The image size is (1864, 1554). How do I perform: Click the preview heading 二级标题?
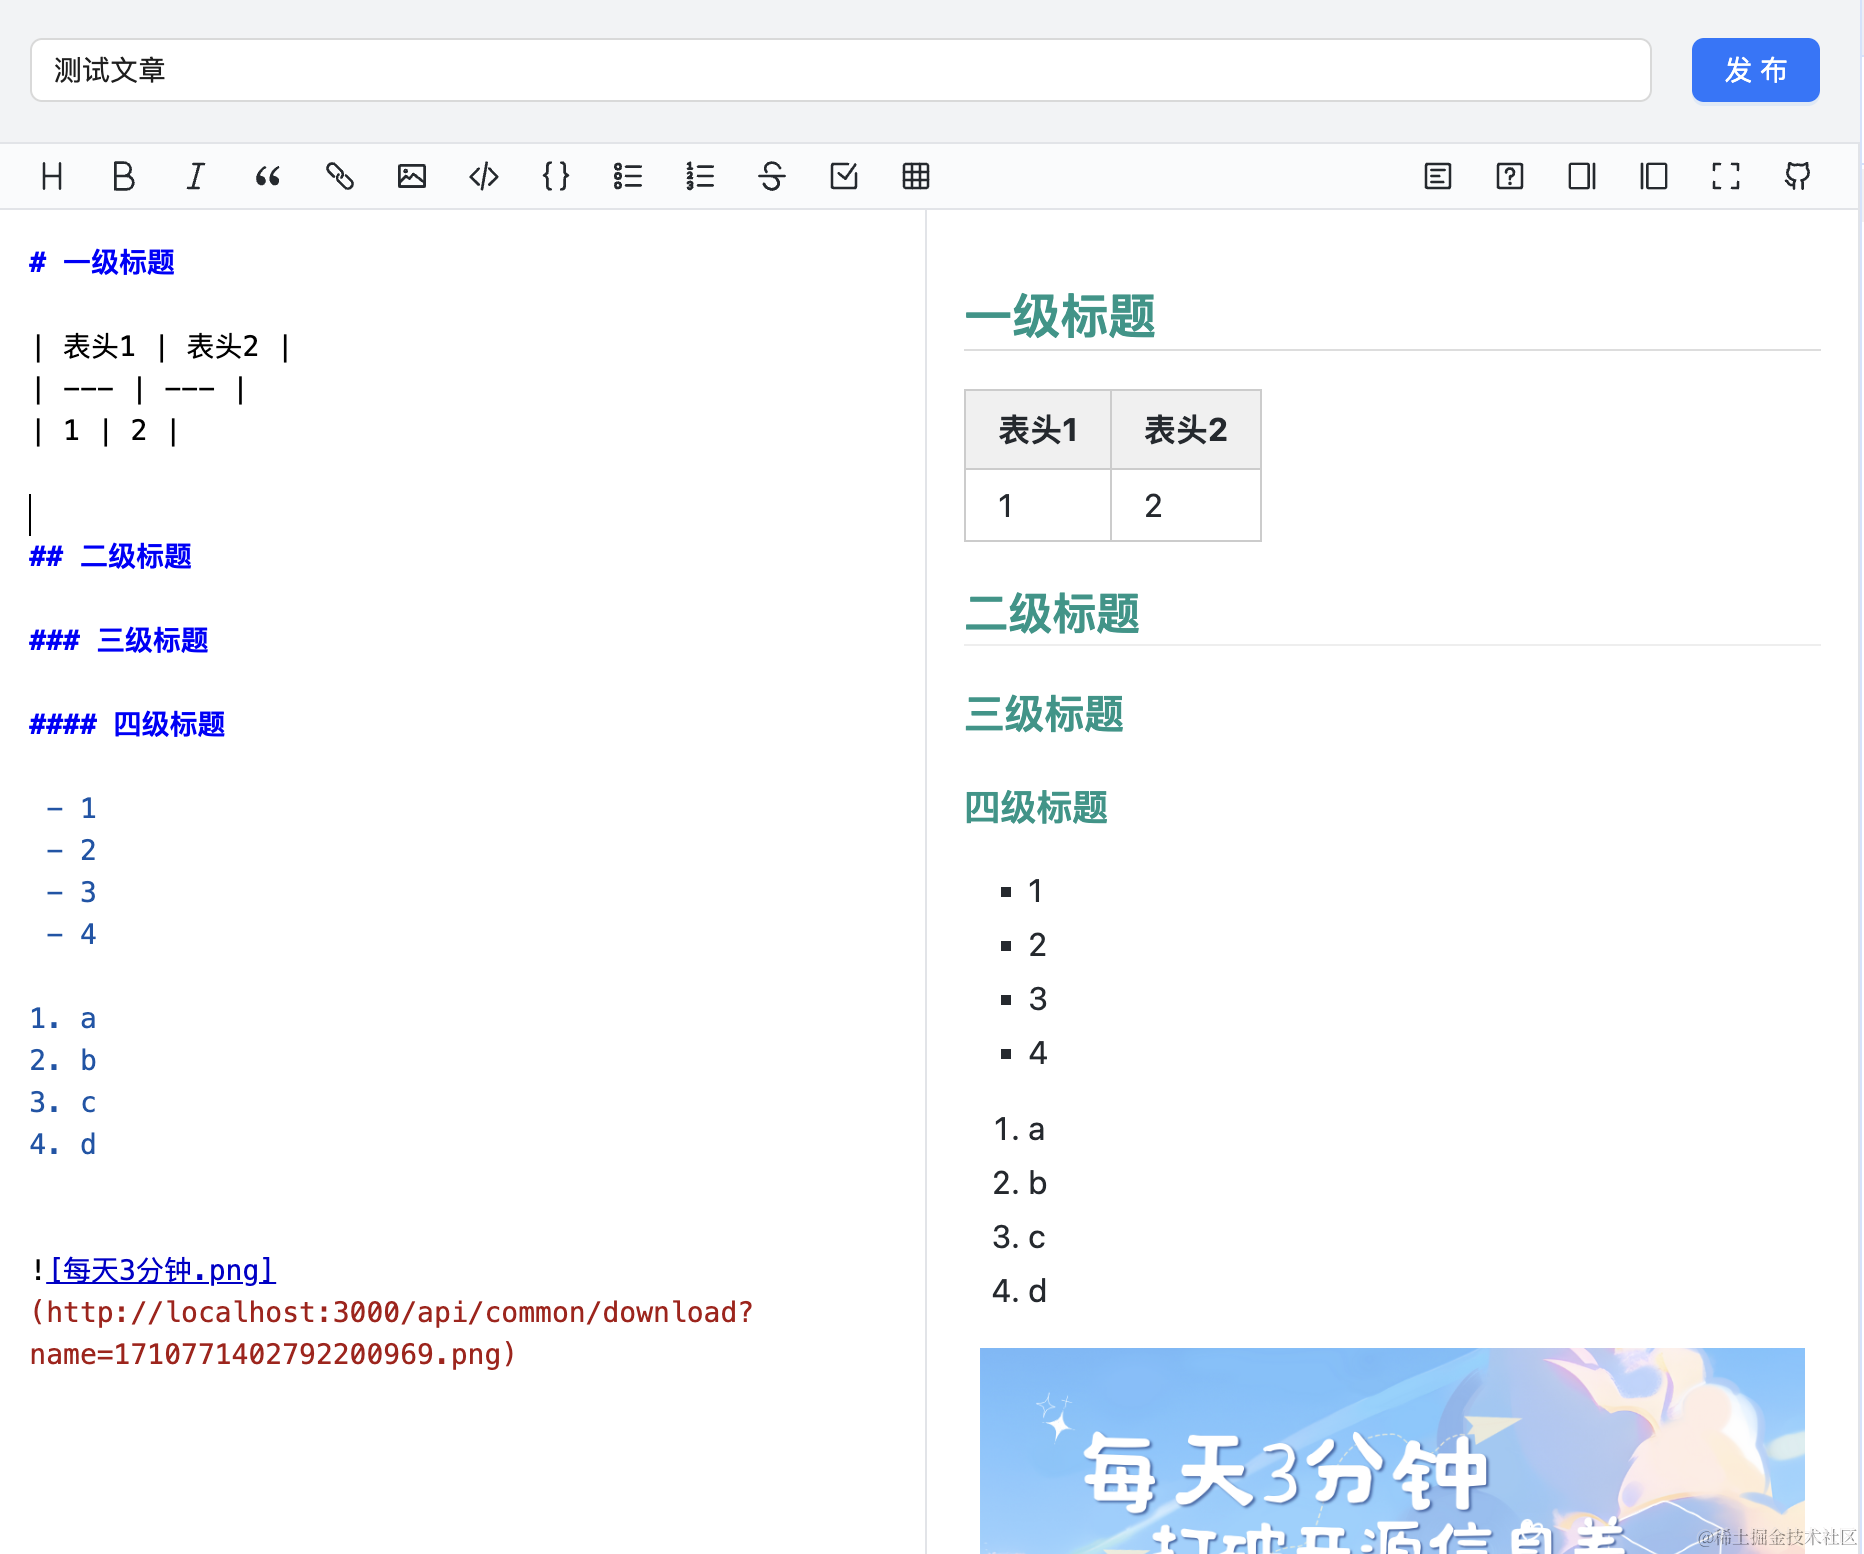coord(1052,614)
